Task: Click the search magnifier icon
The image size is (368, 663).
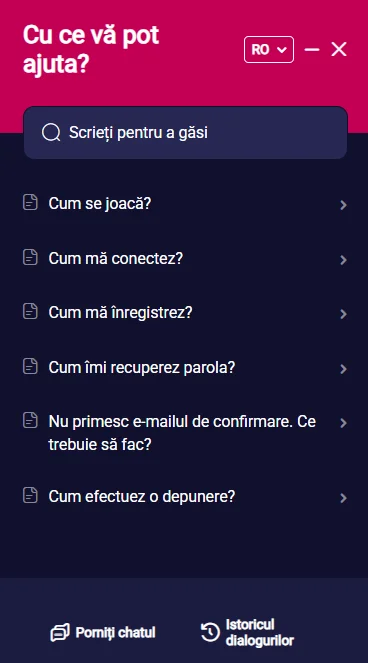Action: pos(51,133)
